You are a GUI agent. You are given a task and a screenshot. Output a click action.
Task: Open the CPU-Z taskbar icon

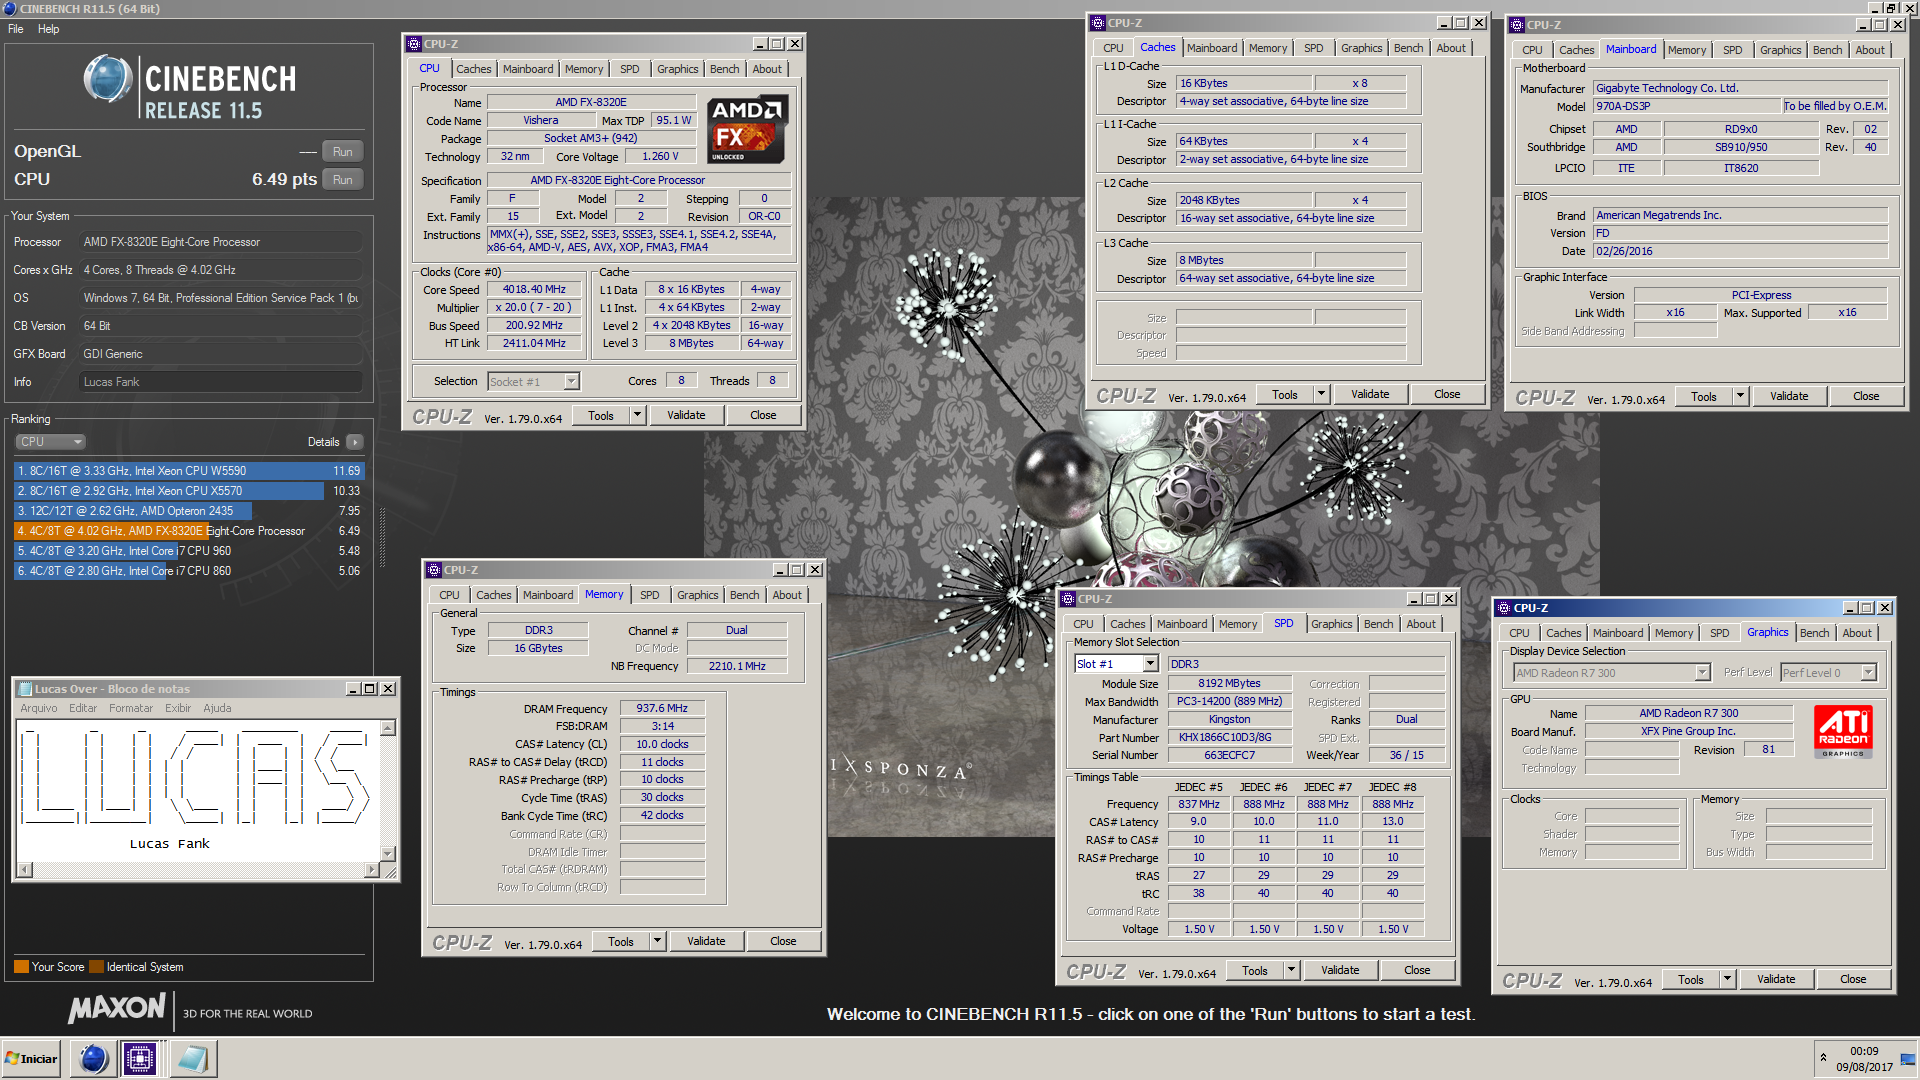140,1058
